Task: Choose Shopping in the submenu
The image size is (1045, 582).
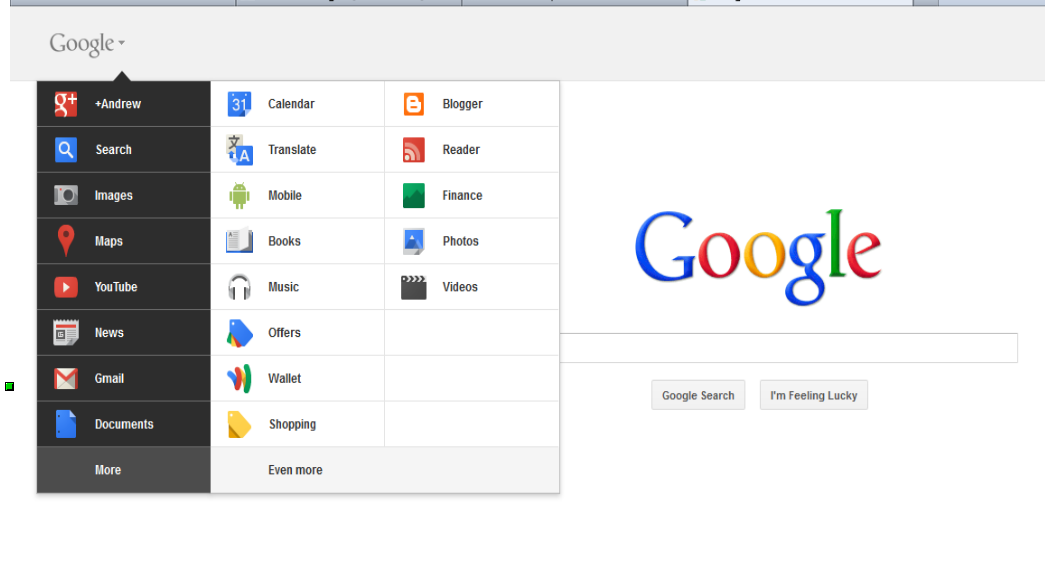Action: [x=297, y=424]
